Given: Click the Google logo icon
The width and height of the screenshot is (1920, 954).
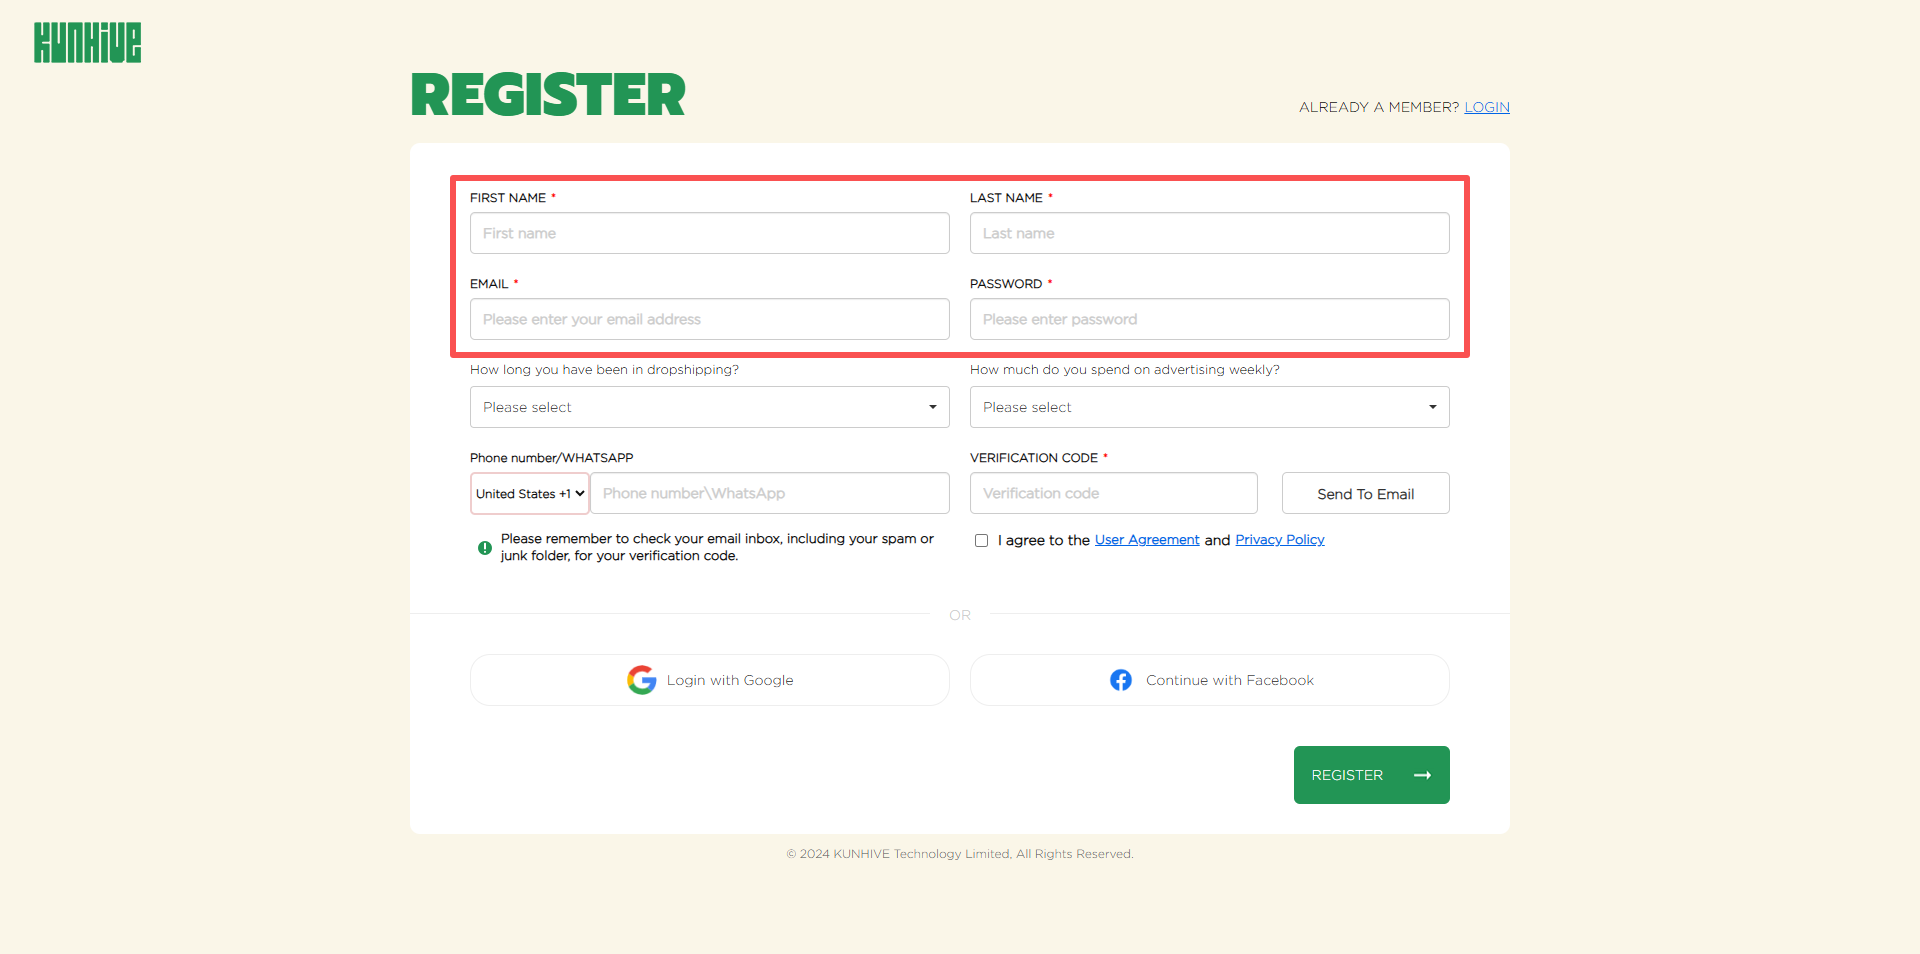Looking at the screenshot, I should click(x=641, y=680).
